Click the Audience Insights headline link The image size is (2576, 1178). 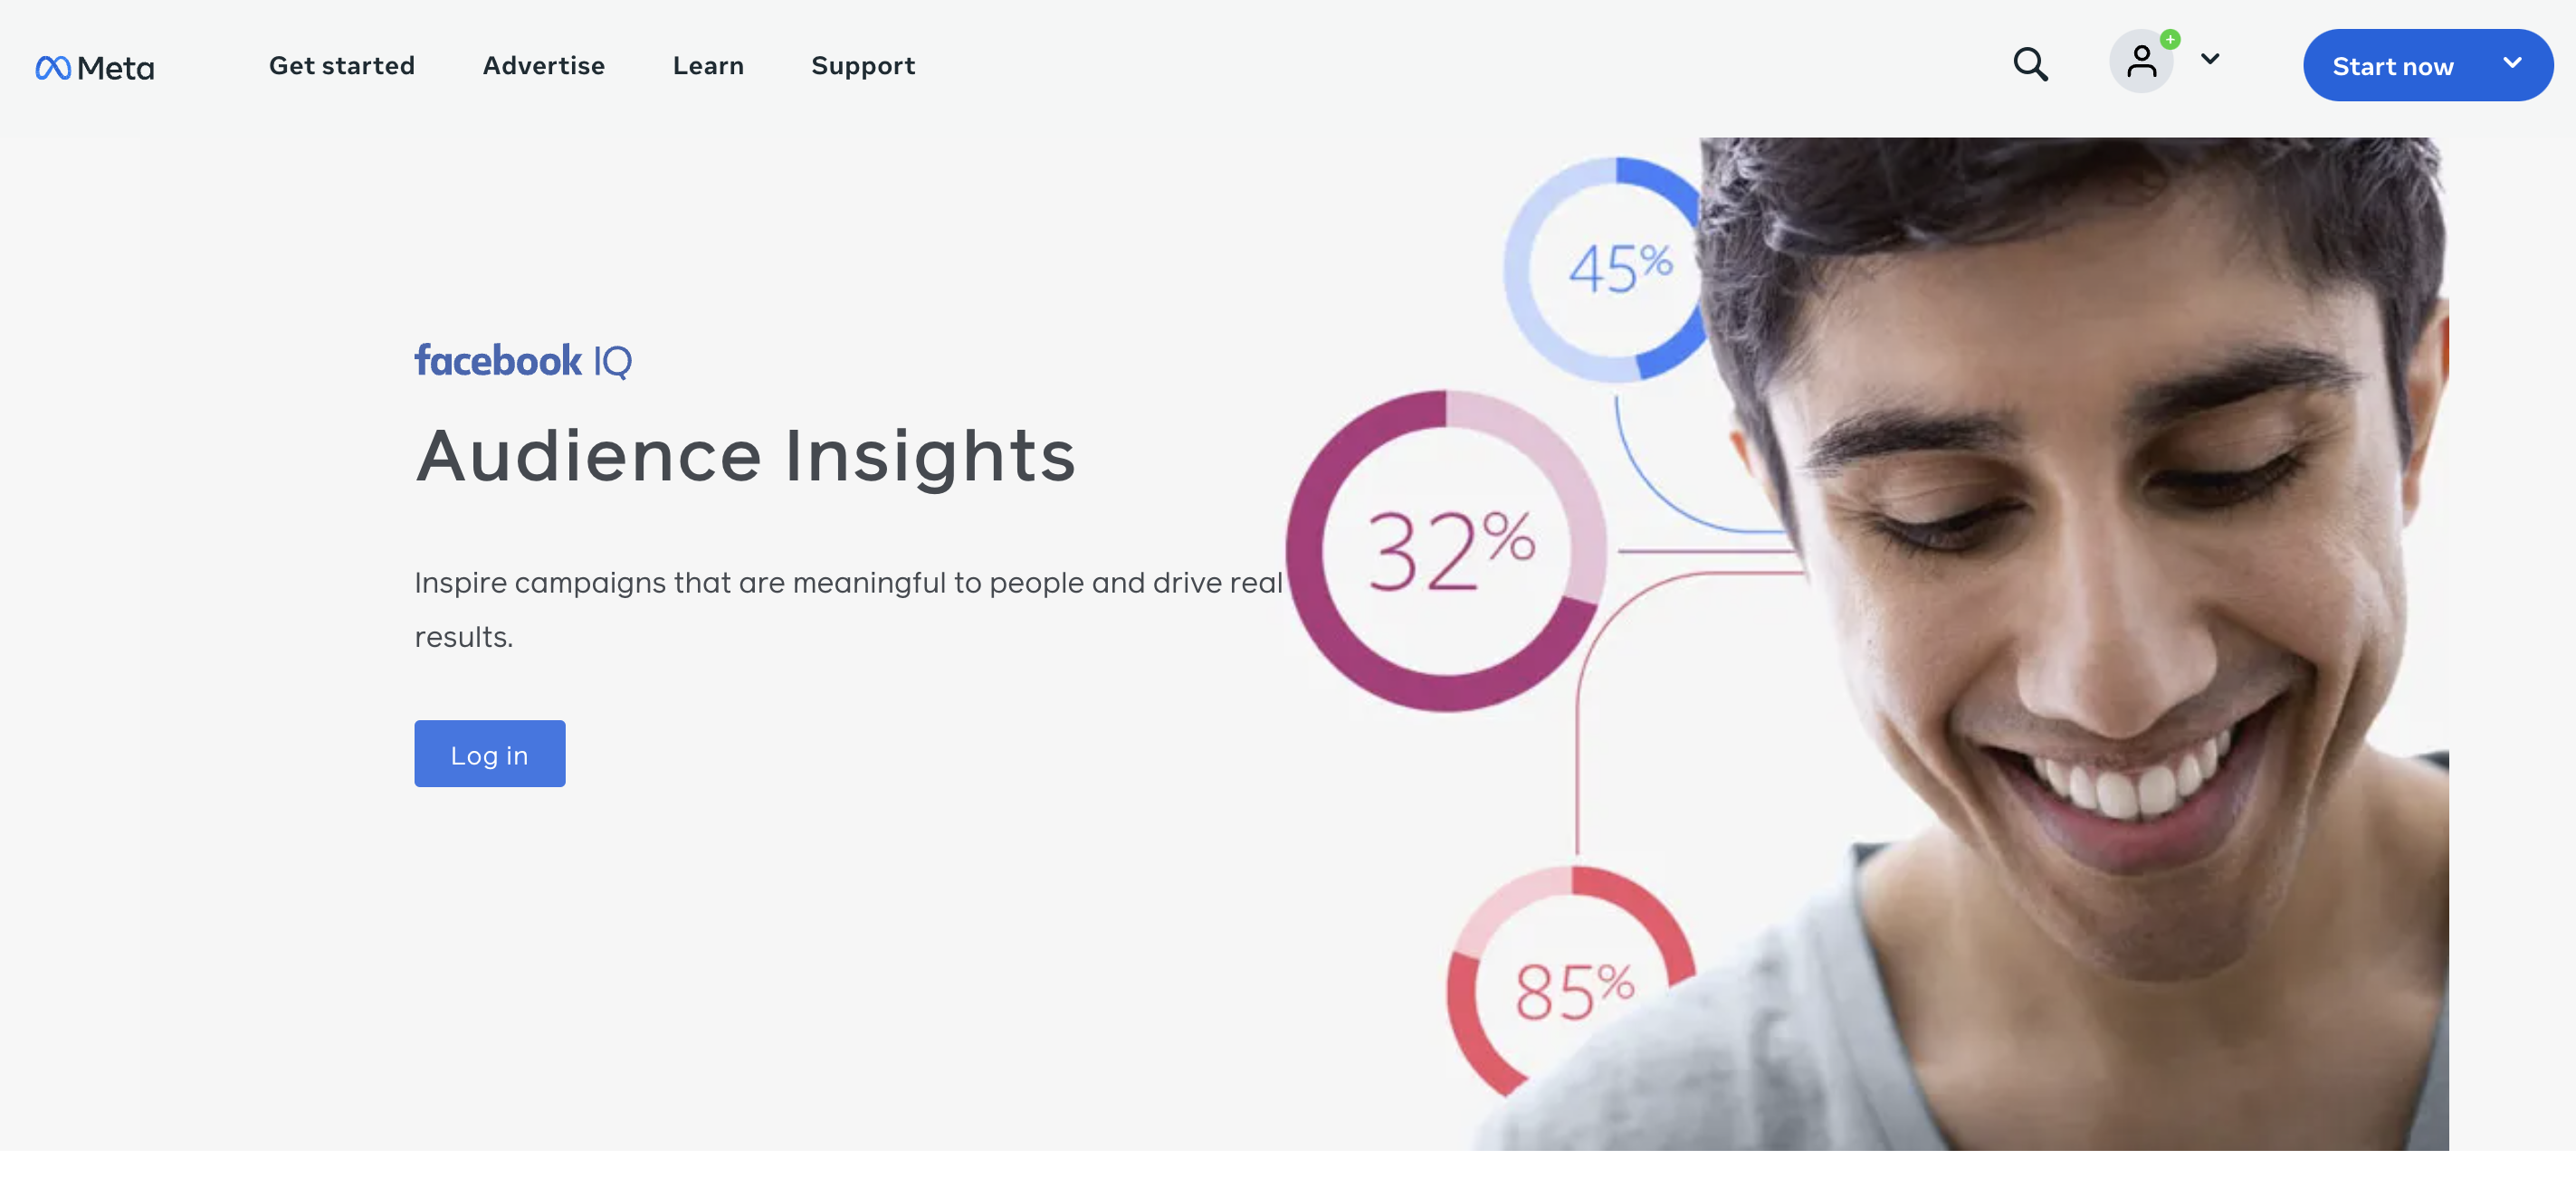click(748, 453)
